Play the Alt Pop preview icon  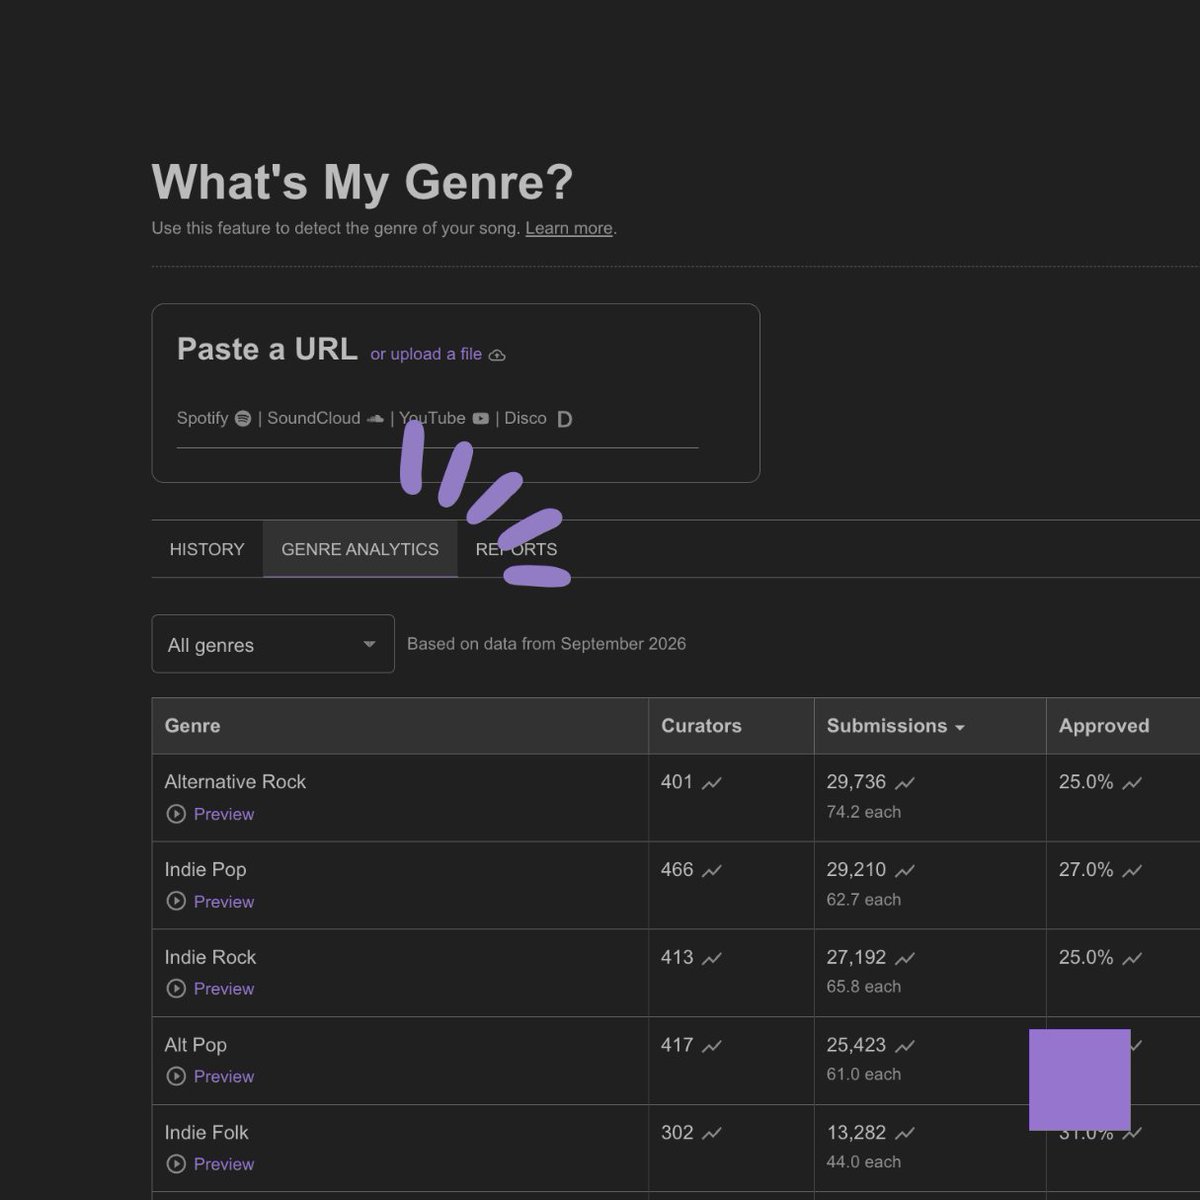click(x=176, y=1076)
